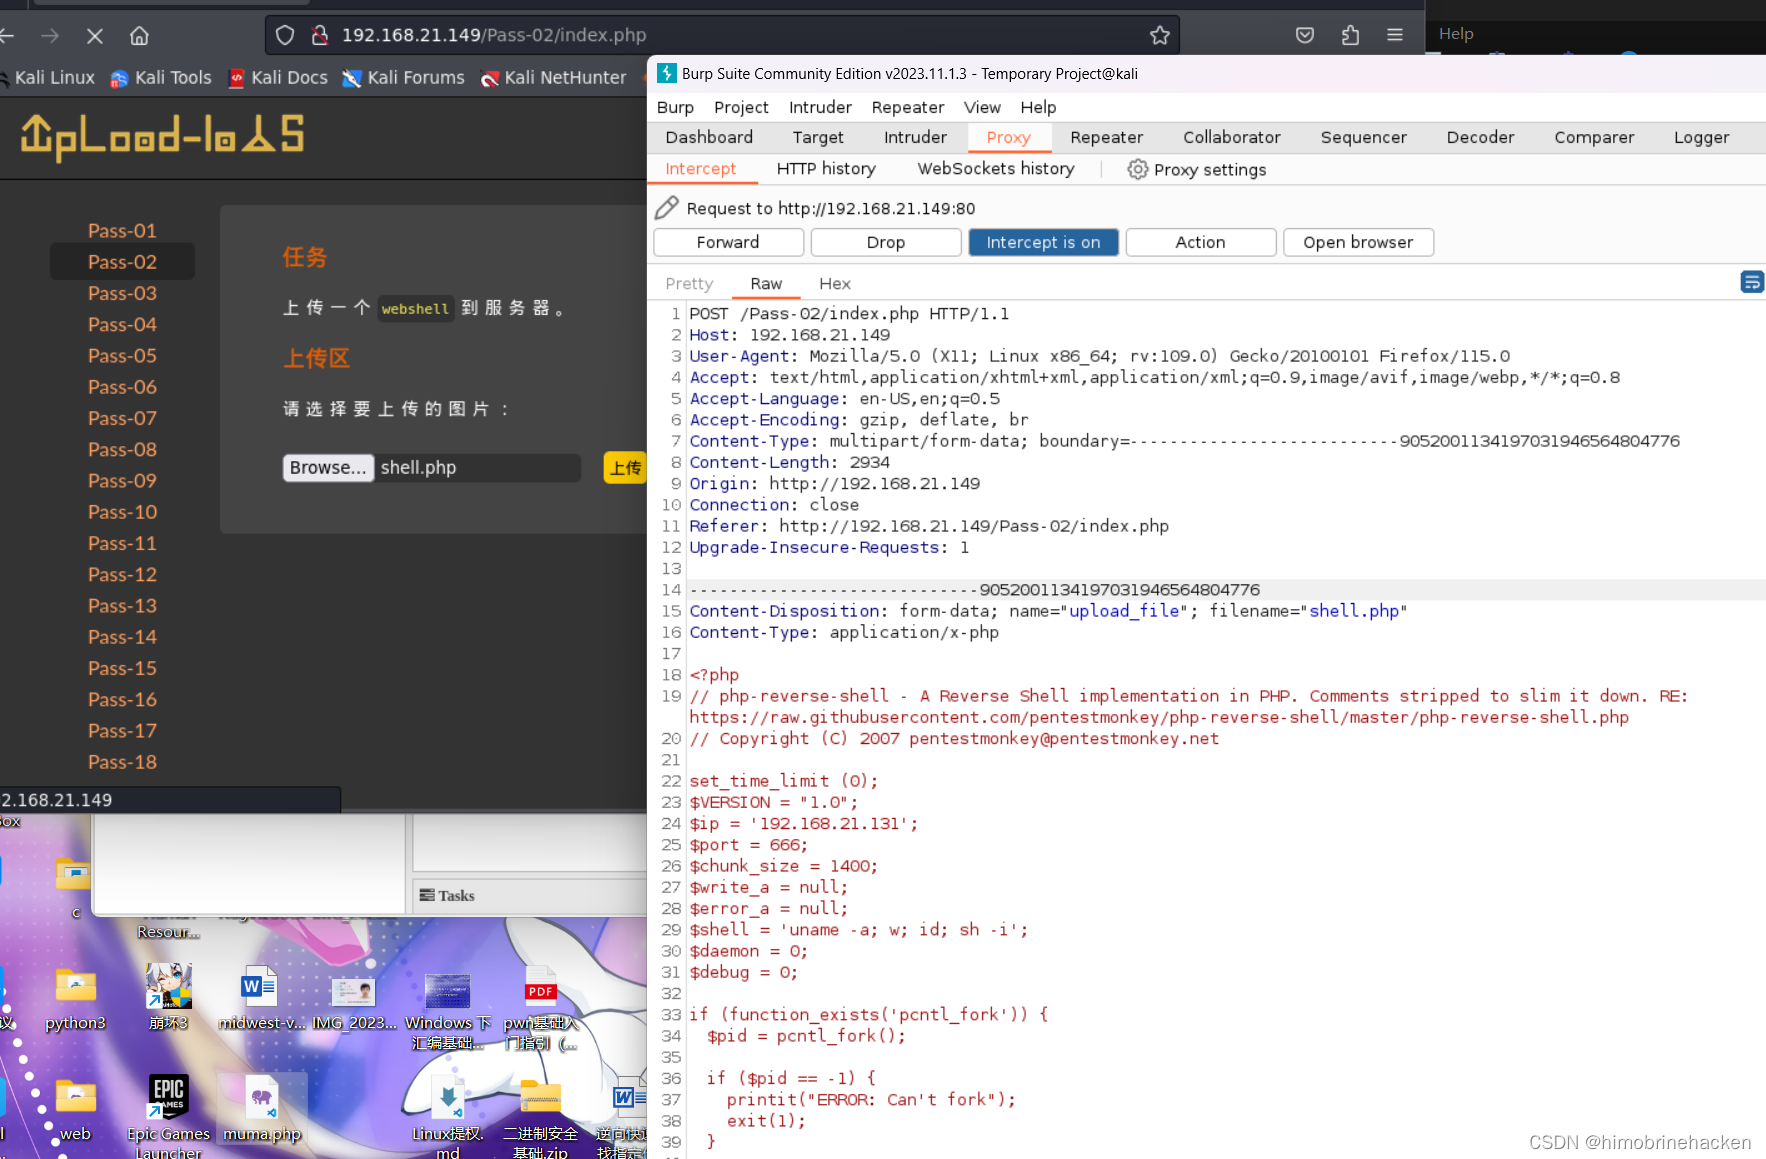Switch to the Repeater tab in Burp

pyautogui.click(x=1105, y=137)
